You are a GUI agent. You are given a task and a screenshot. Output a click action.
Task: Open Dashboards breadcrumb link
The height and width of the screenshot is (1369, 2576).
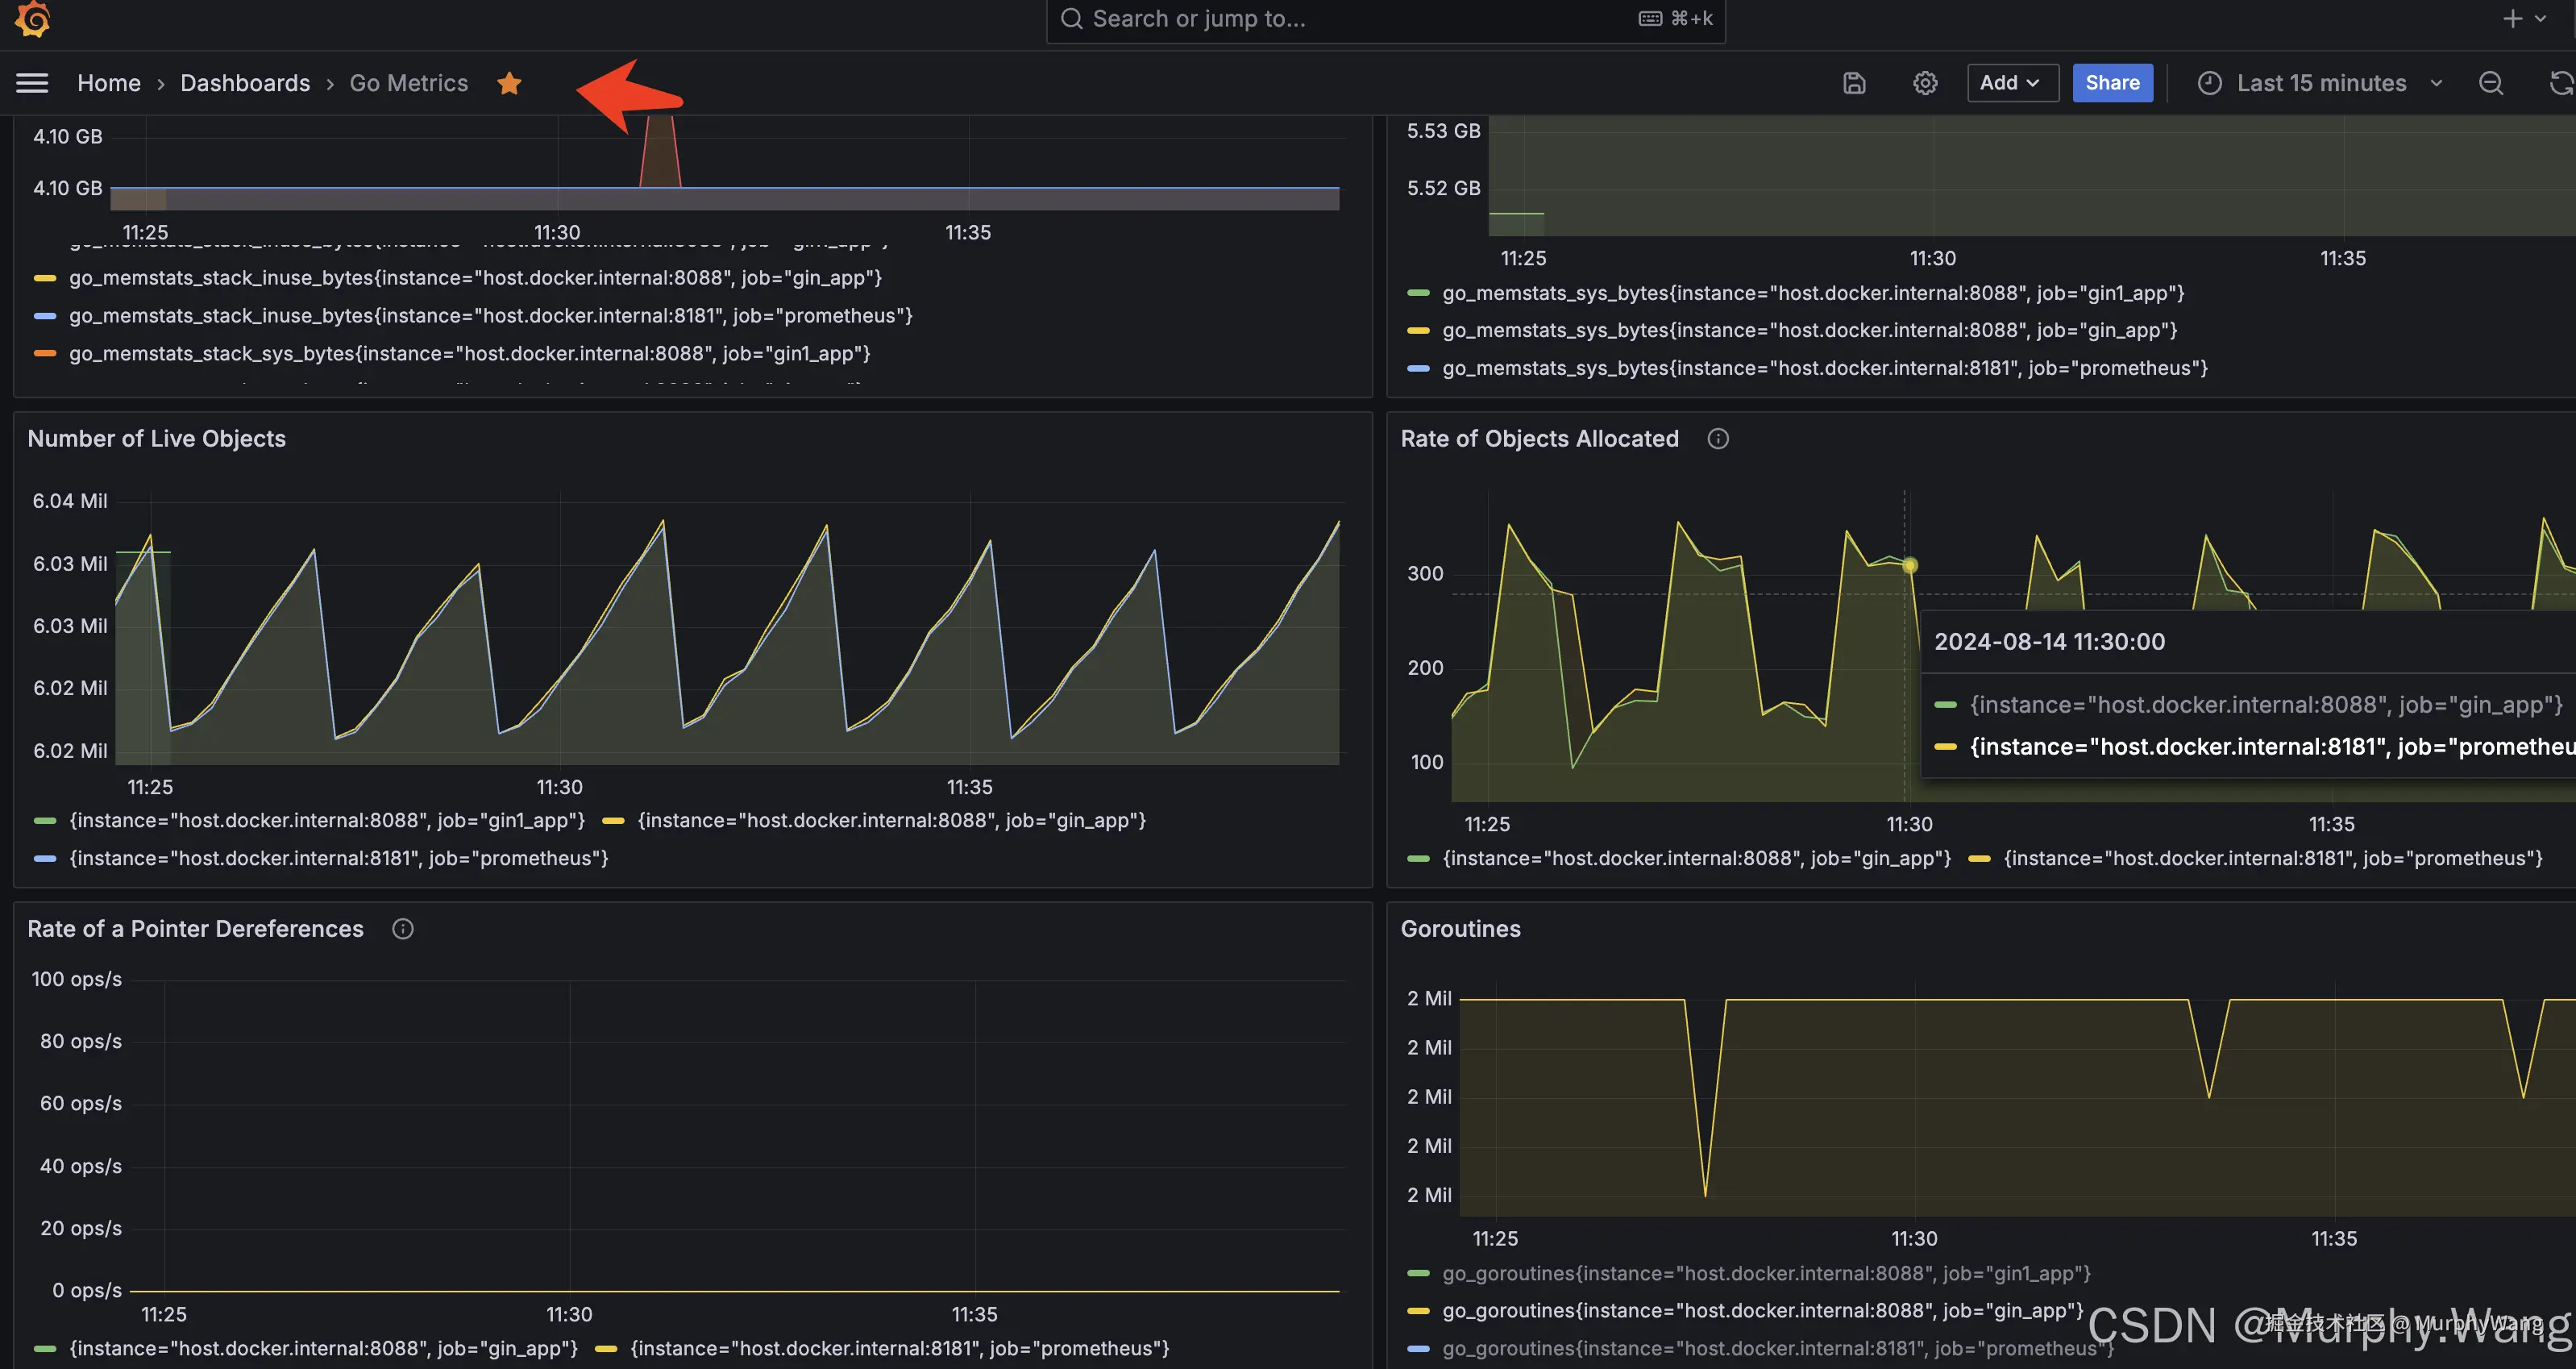pos(245,83)
